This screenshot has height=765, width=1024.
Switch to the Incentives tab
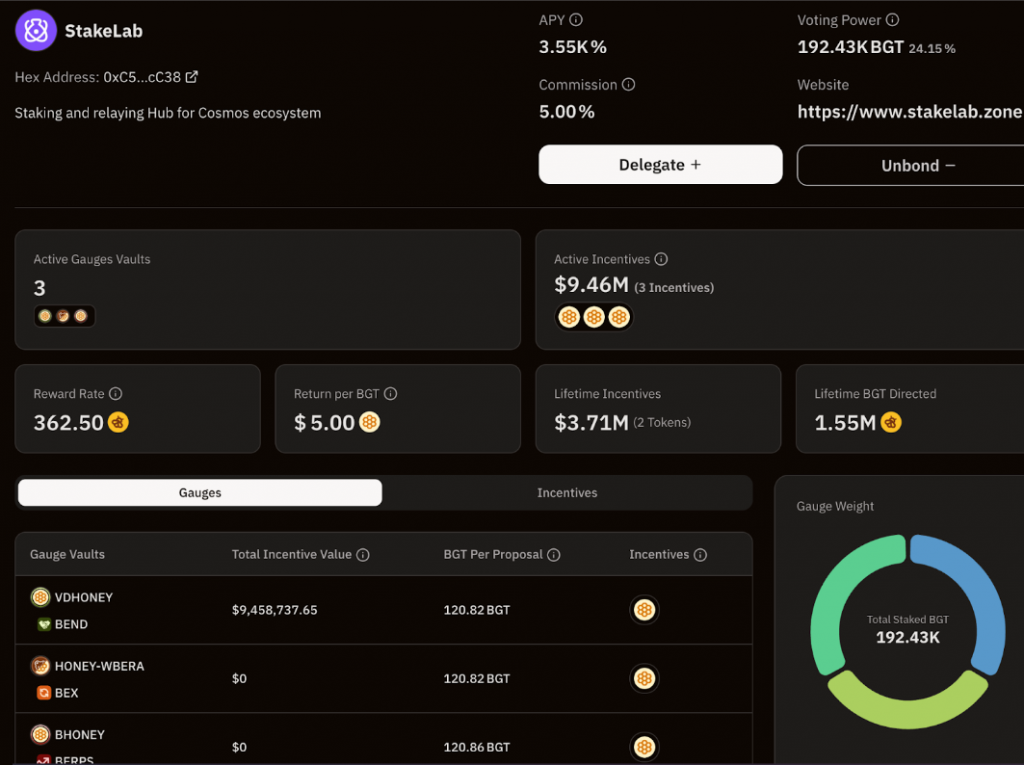pos(567,493)
